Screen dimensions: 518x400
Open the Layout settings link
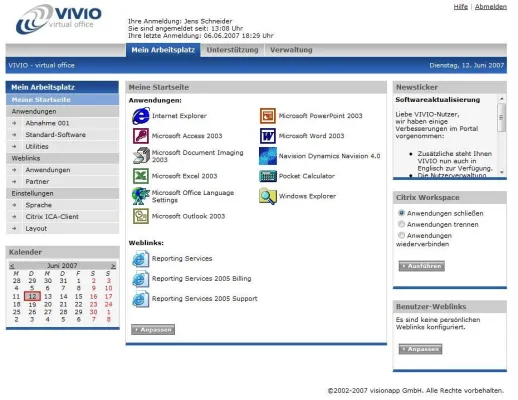click(x=36, y=228)
